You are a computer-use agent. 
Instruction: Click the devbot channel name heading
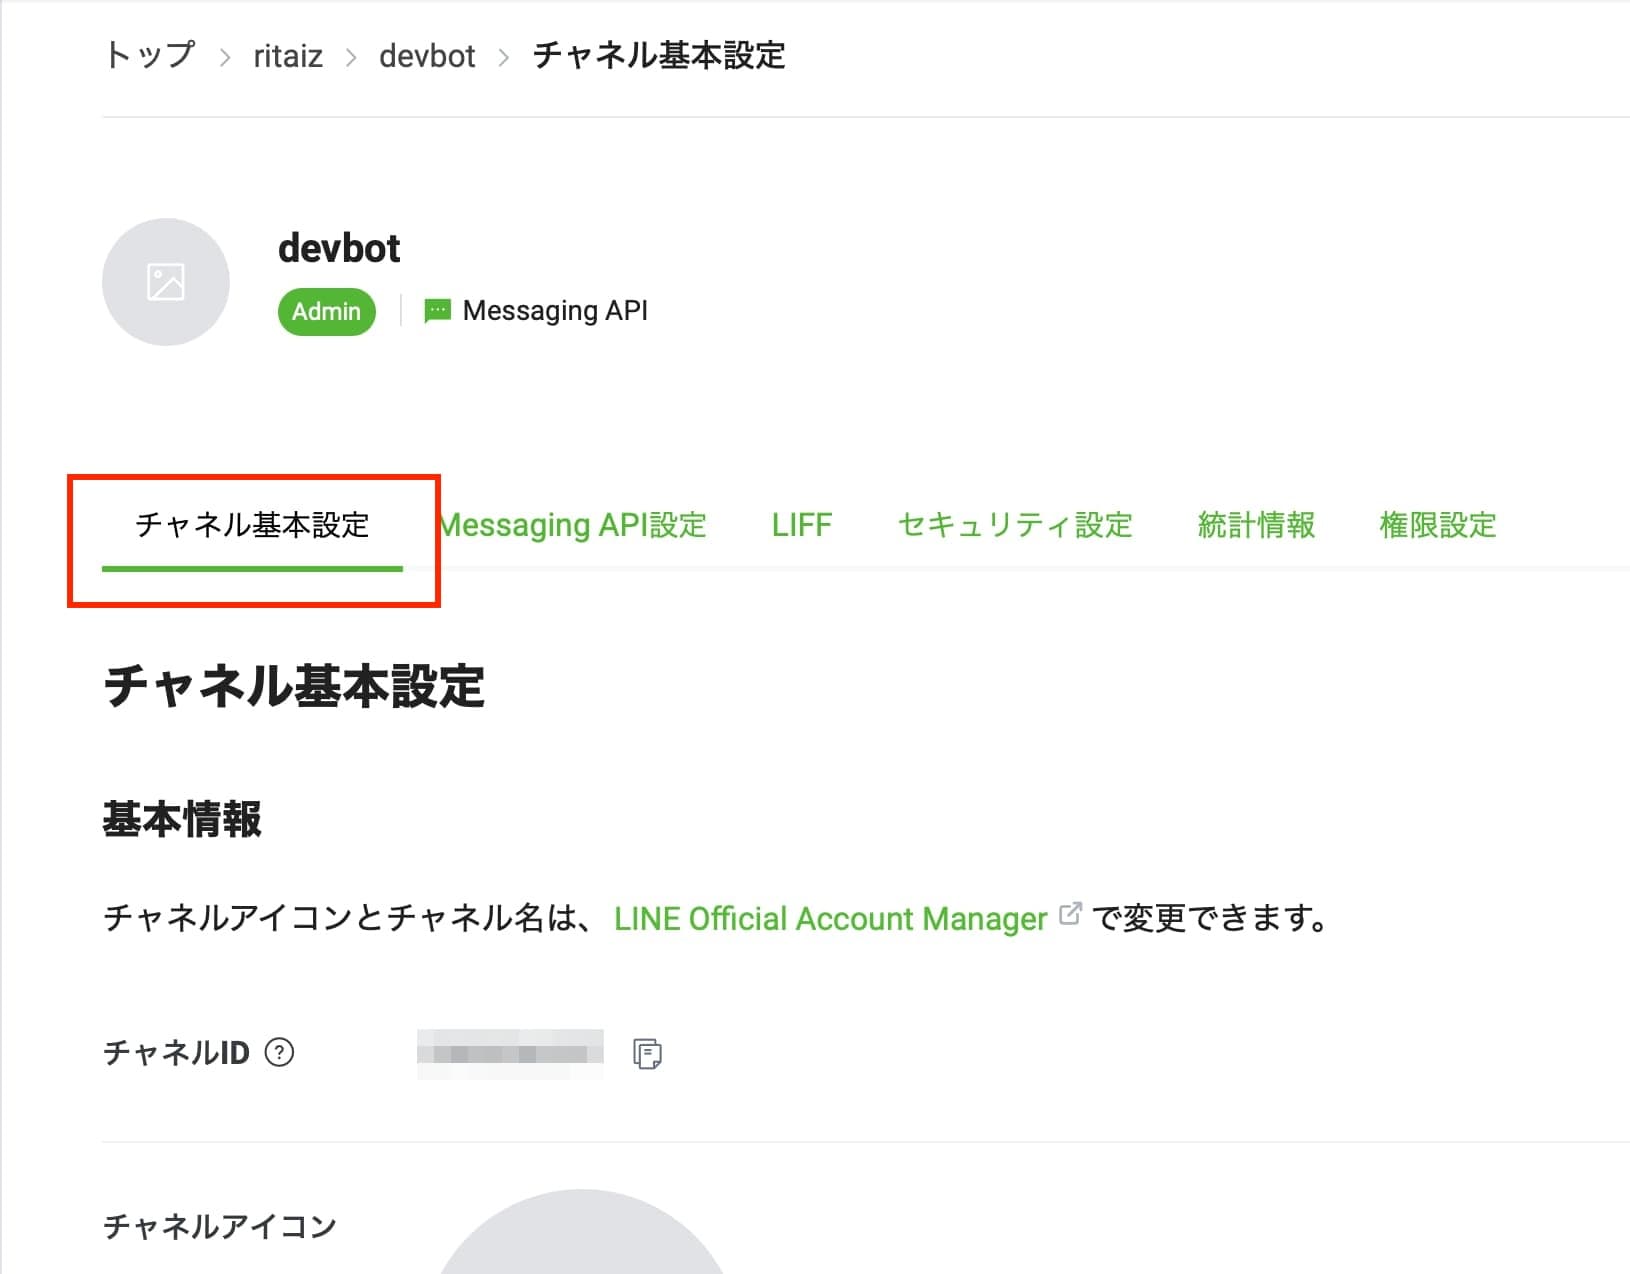pos(339,248)
